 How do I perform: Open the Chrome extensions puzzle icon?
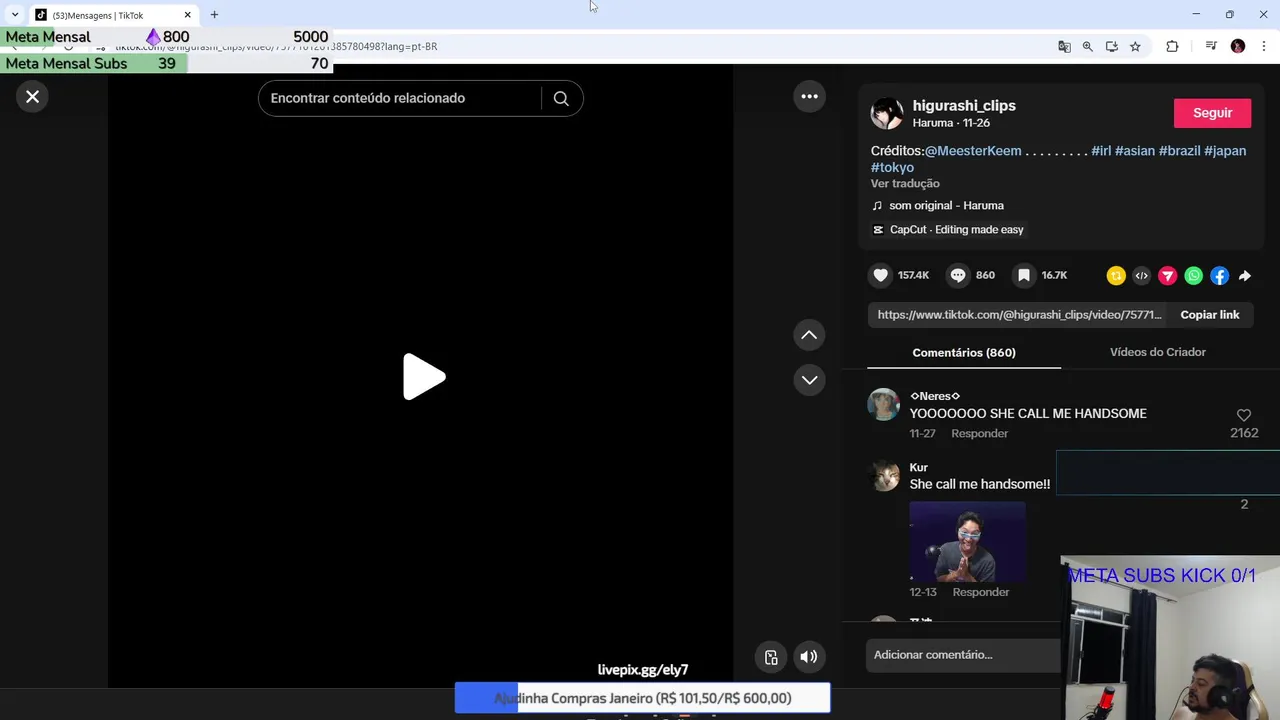pos(1172,46)
